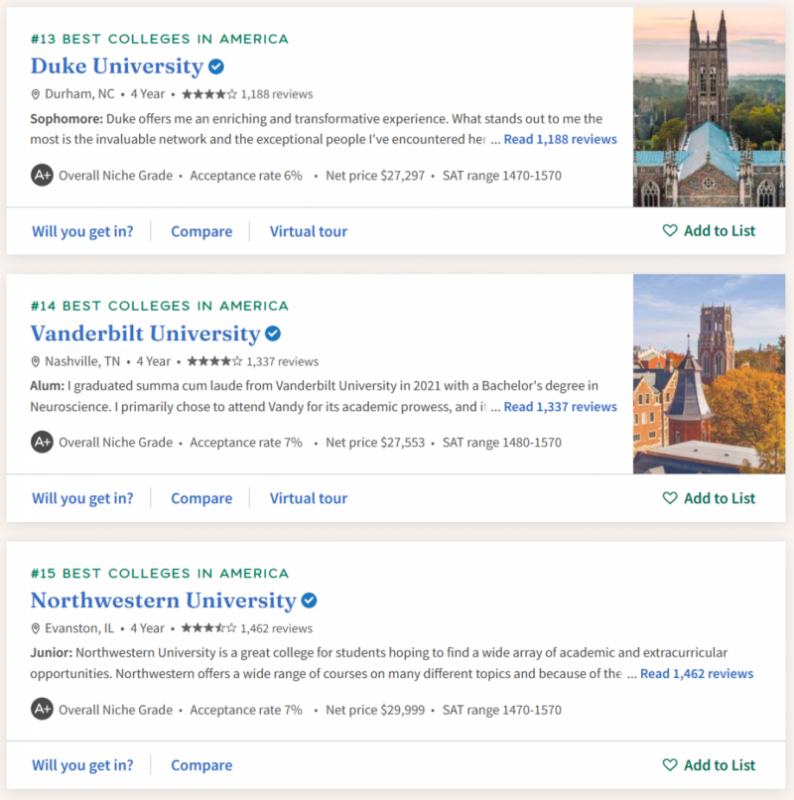794x800 pixels.
Task: Click Compare on the Vanderbilt card
Action: 202,498
